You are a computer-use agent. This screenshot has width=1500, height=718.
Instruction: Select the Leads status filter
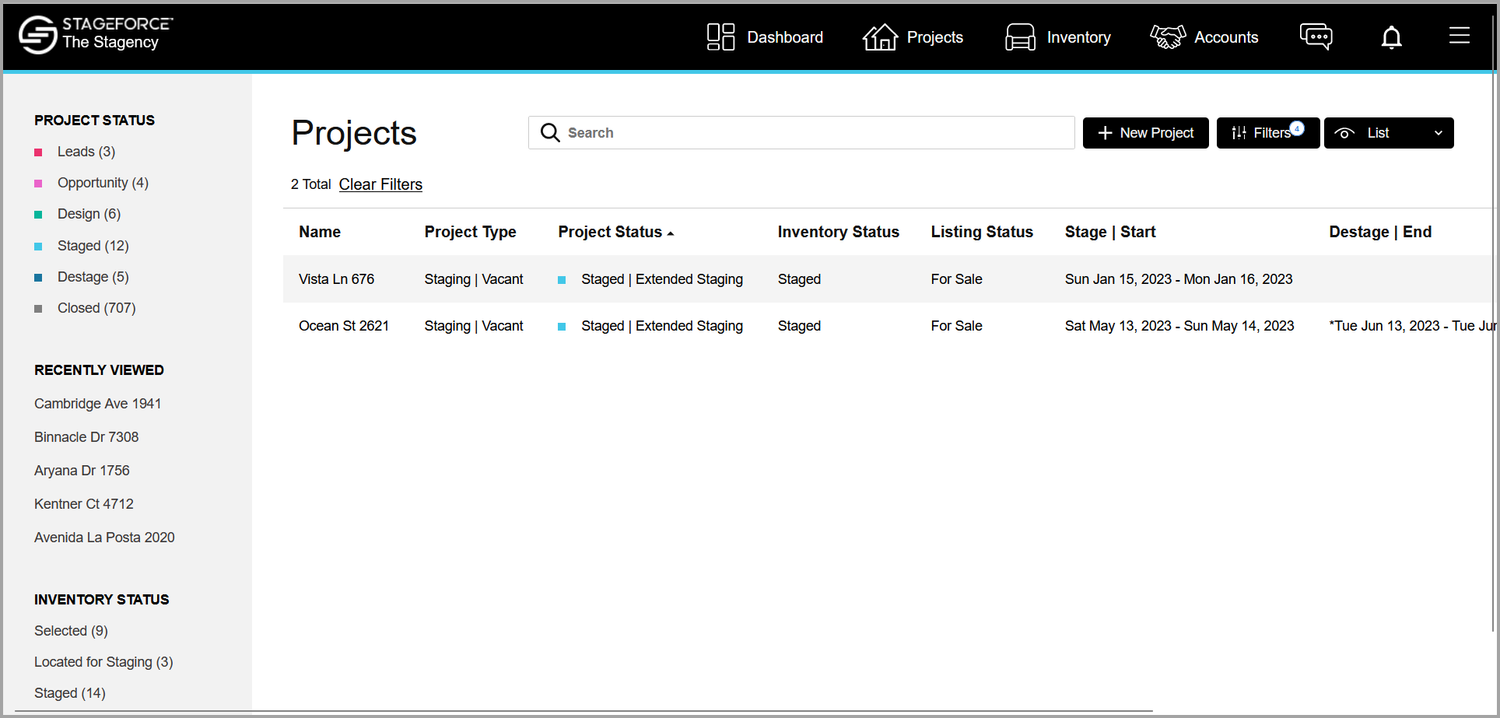(76, 151)
